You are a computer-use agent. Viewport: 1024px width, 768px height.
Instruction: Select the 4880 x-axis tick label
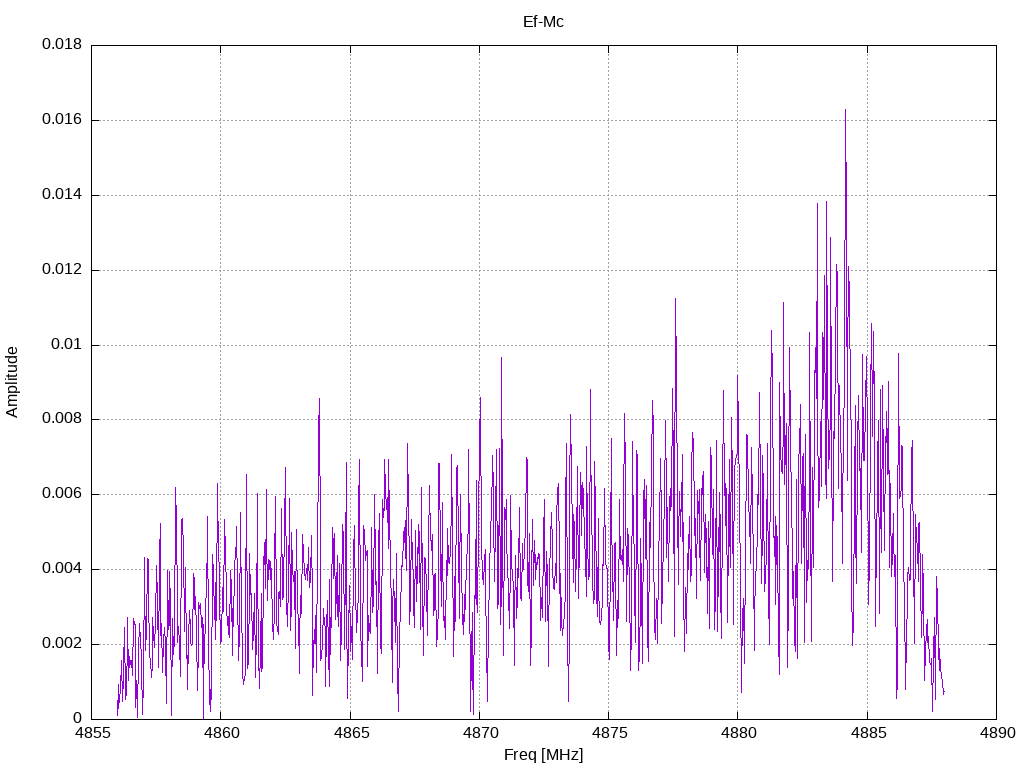coord(737,733)
